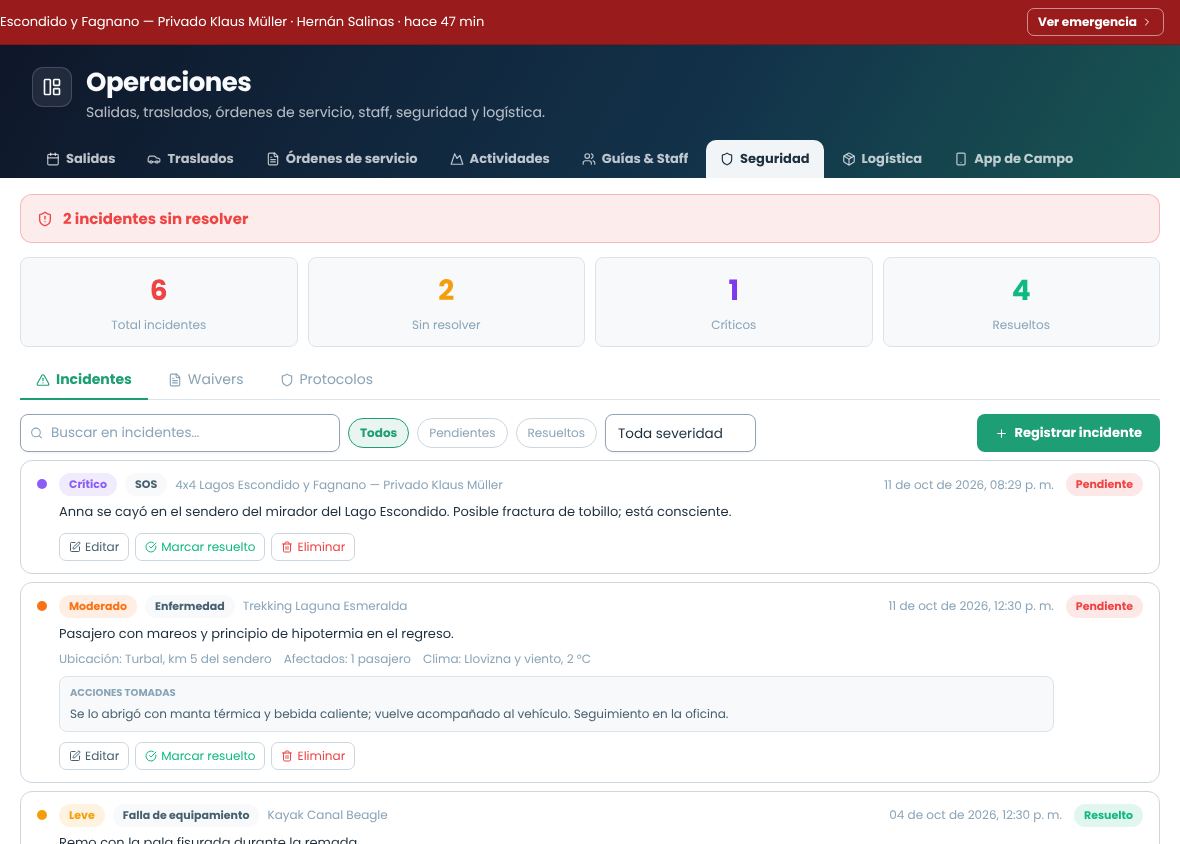Click the Leve severity badge
Screen dimensions: 1180x844
click(82, 815)
